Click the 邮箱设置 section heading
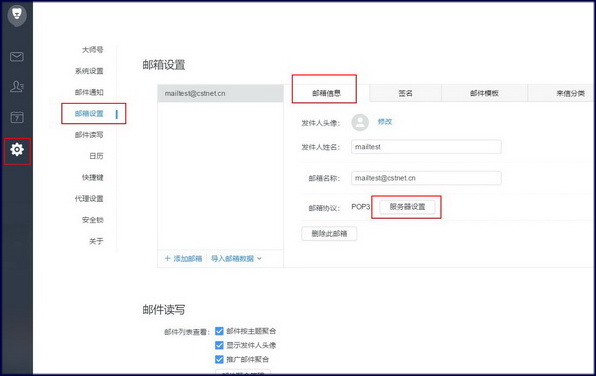Screen dimensions: 596x376 pyautogui.click(x=164, y=65)
